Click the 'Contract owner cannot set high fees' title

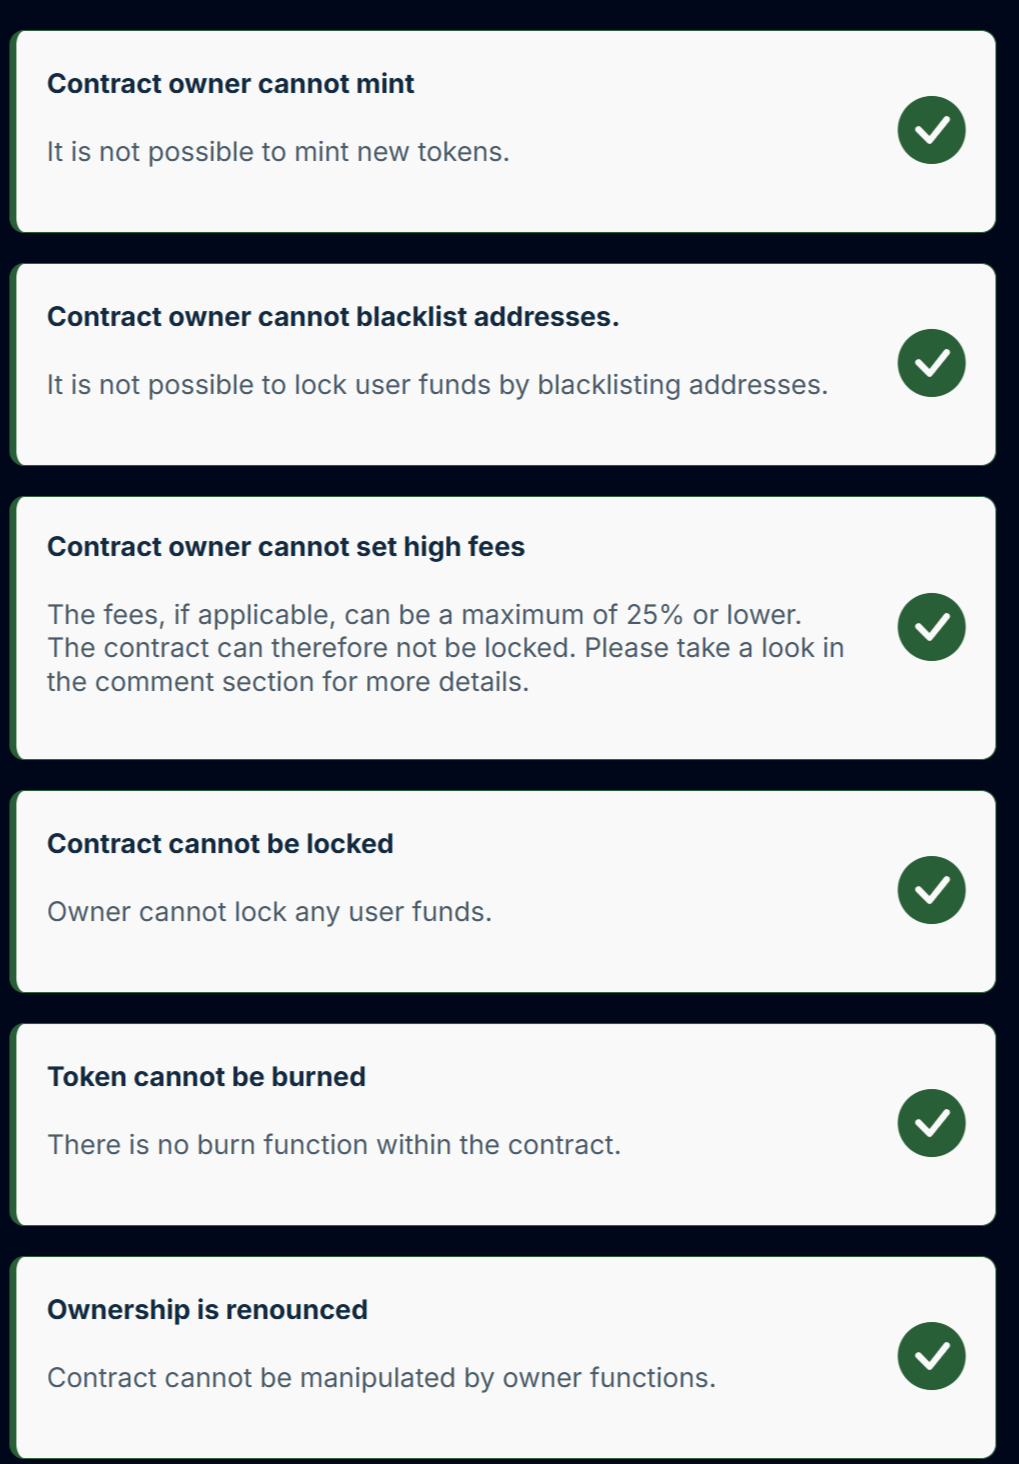[x=286, y=547]
